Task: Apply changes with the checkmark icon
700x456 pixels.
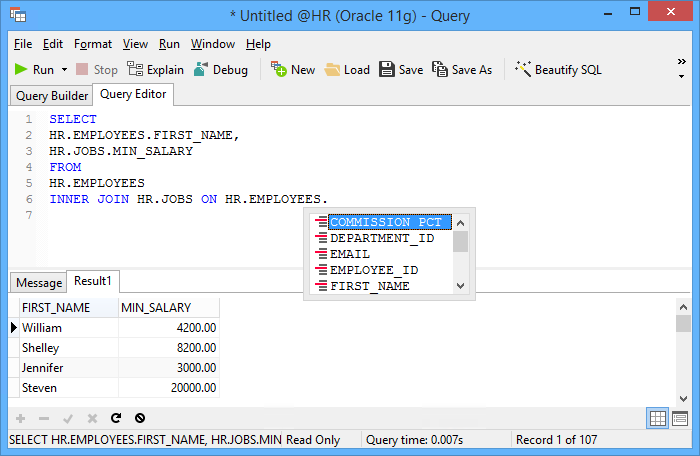Action: [x=68, y=418]
